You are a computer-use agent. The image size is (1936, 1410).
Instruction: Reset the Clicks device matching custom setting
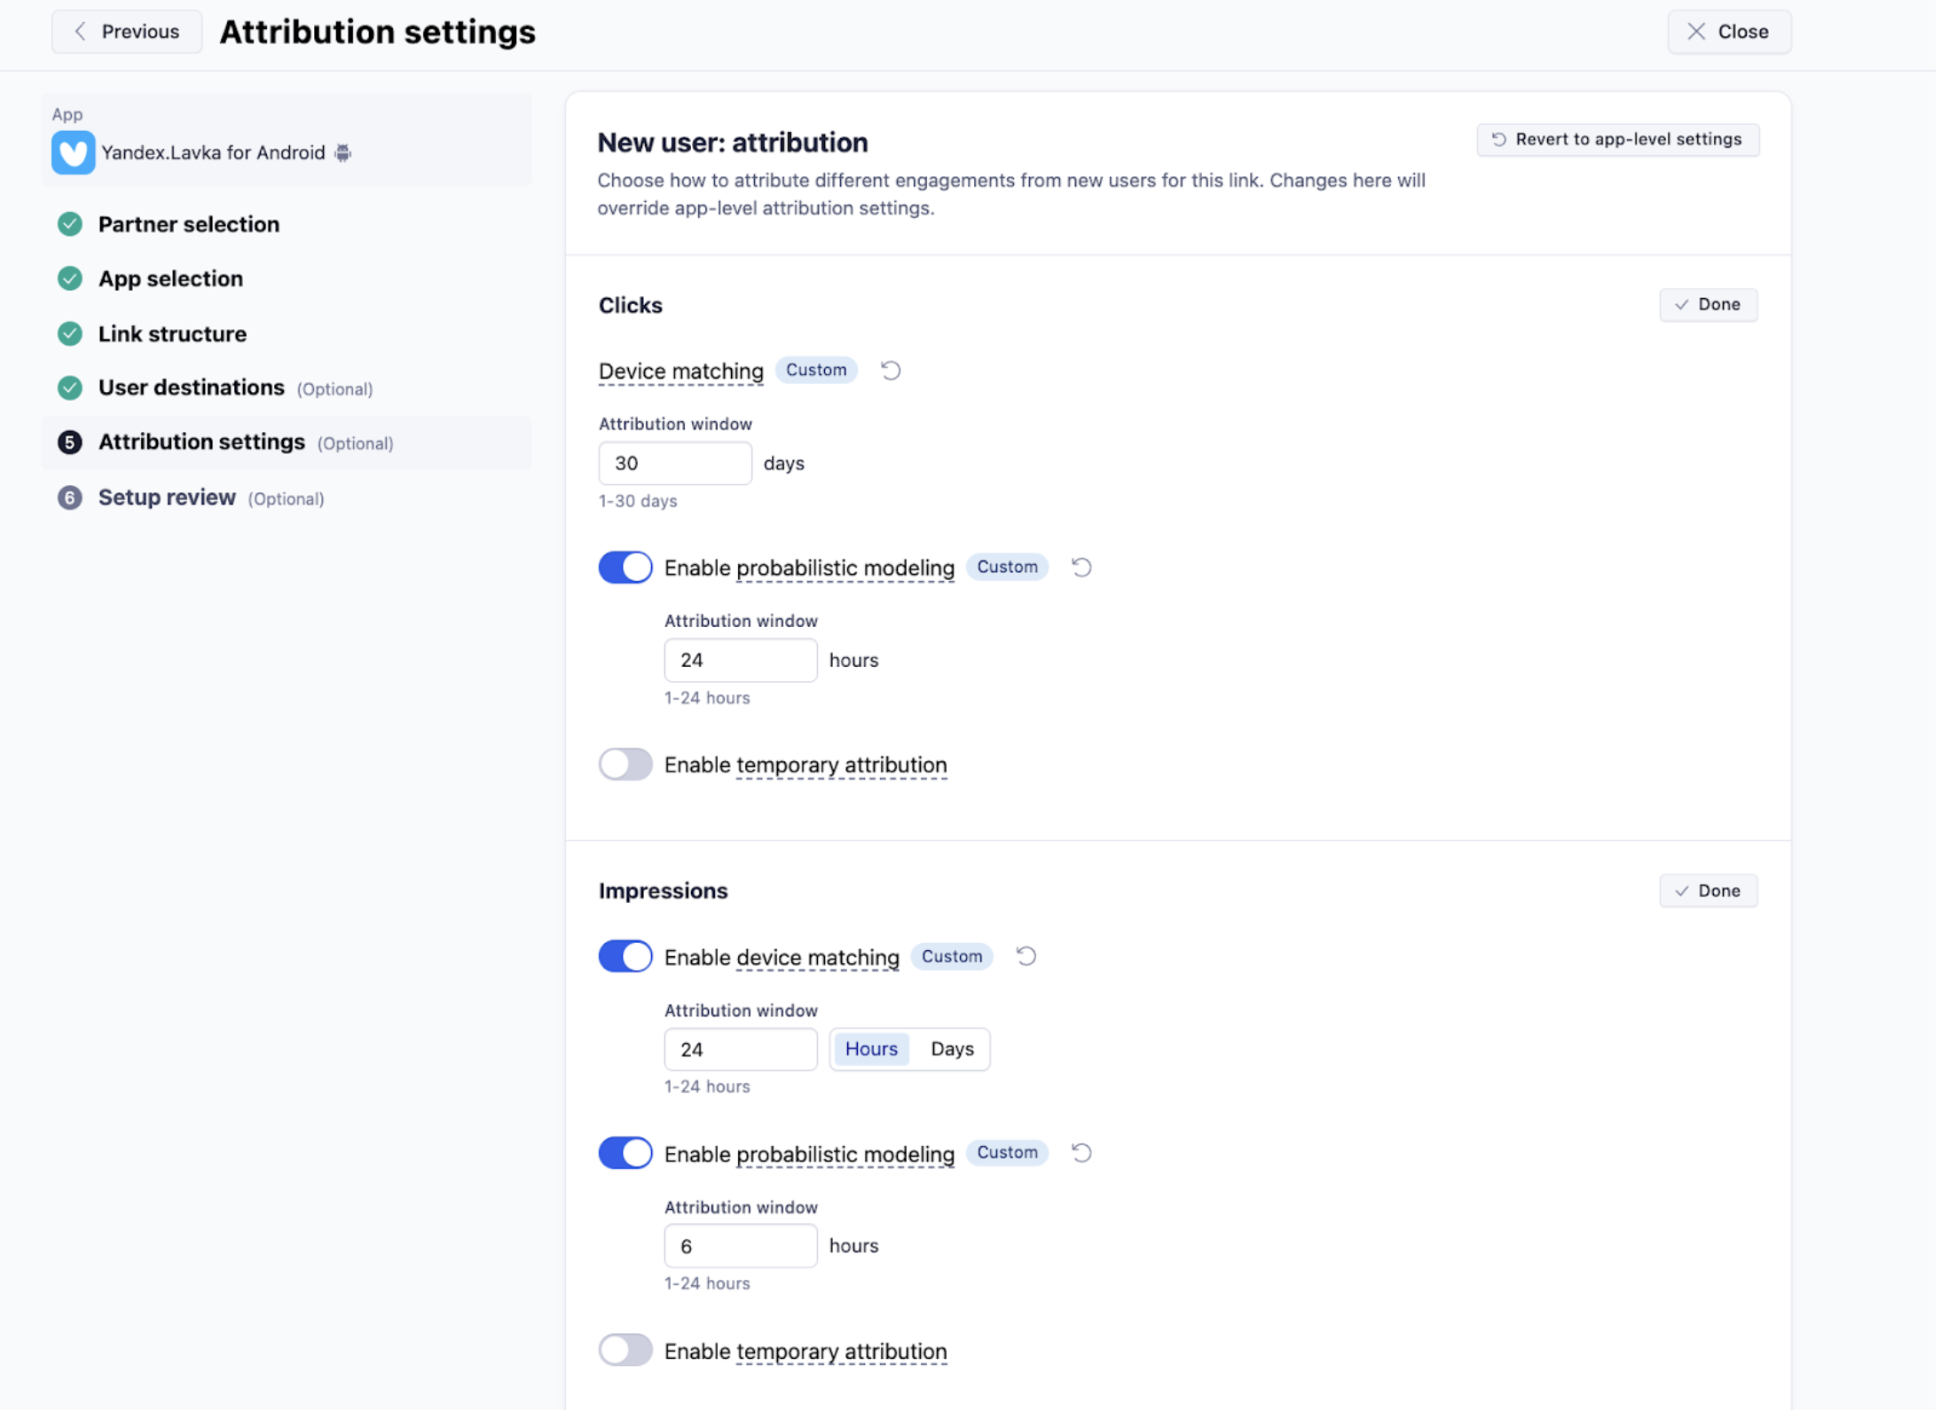coord(890,371)
